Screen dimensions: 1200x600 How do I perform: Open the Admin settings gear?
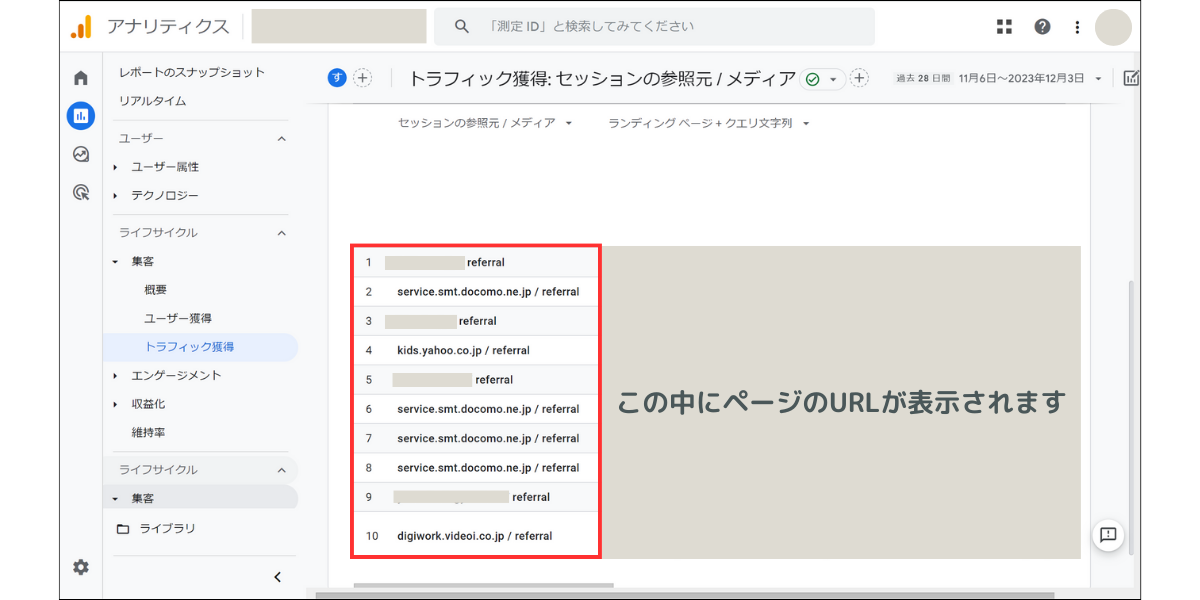click(x=81, y=567)
